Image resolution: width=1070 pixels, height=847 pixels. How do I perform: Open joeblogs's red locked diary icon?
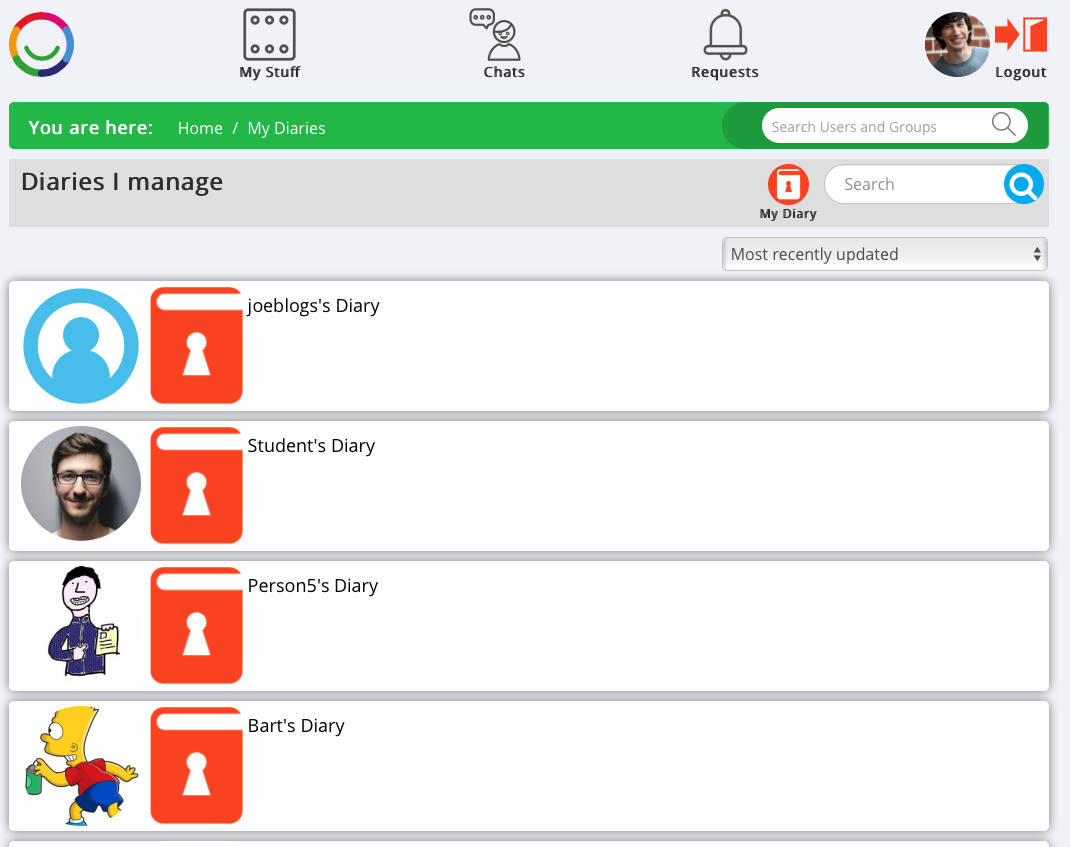point(197,345)
